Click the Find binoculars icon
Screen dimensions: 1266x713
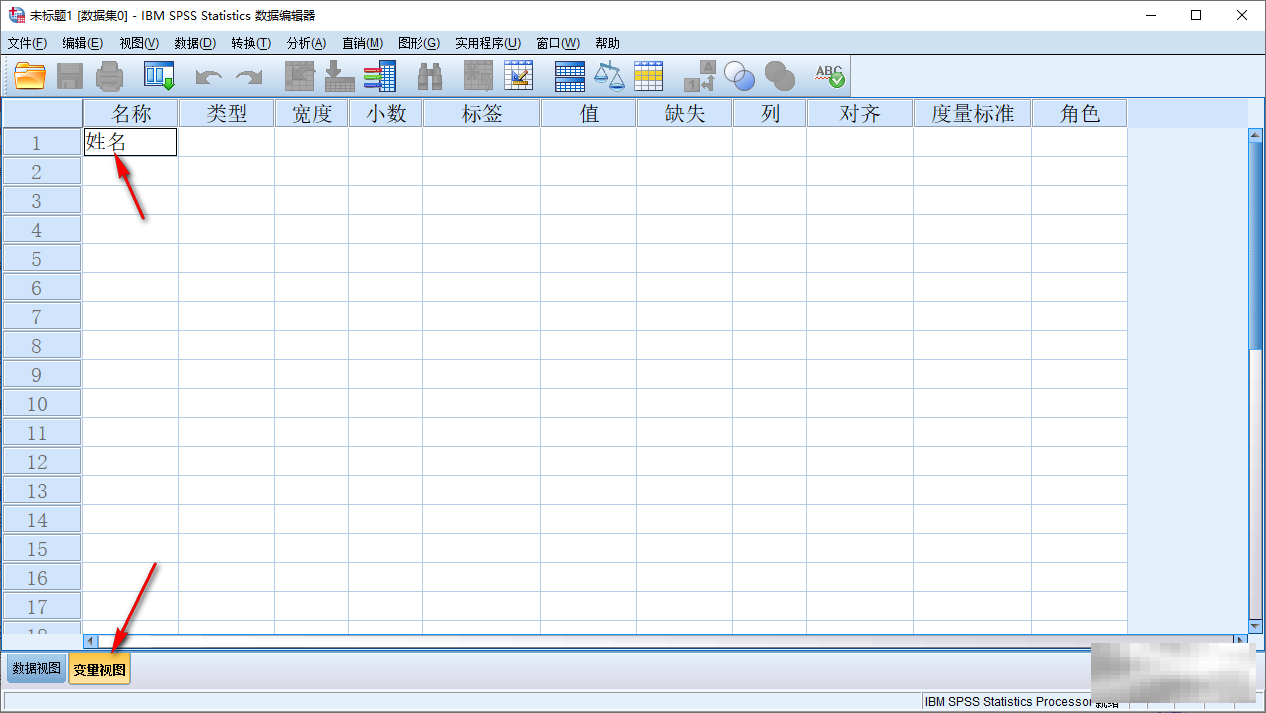[430, 76]
